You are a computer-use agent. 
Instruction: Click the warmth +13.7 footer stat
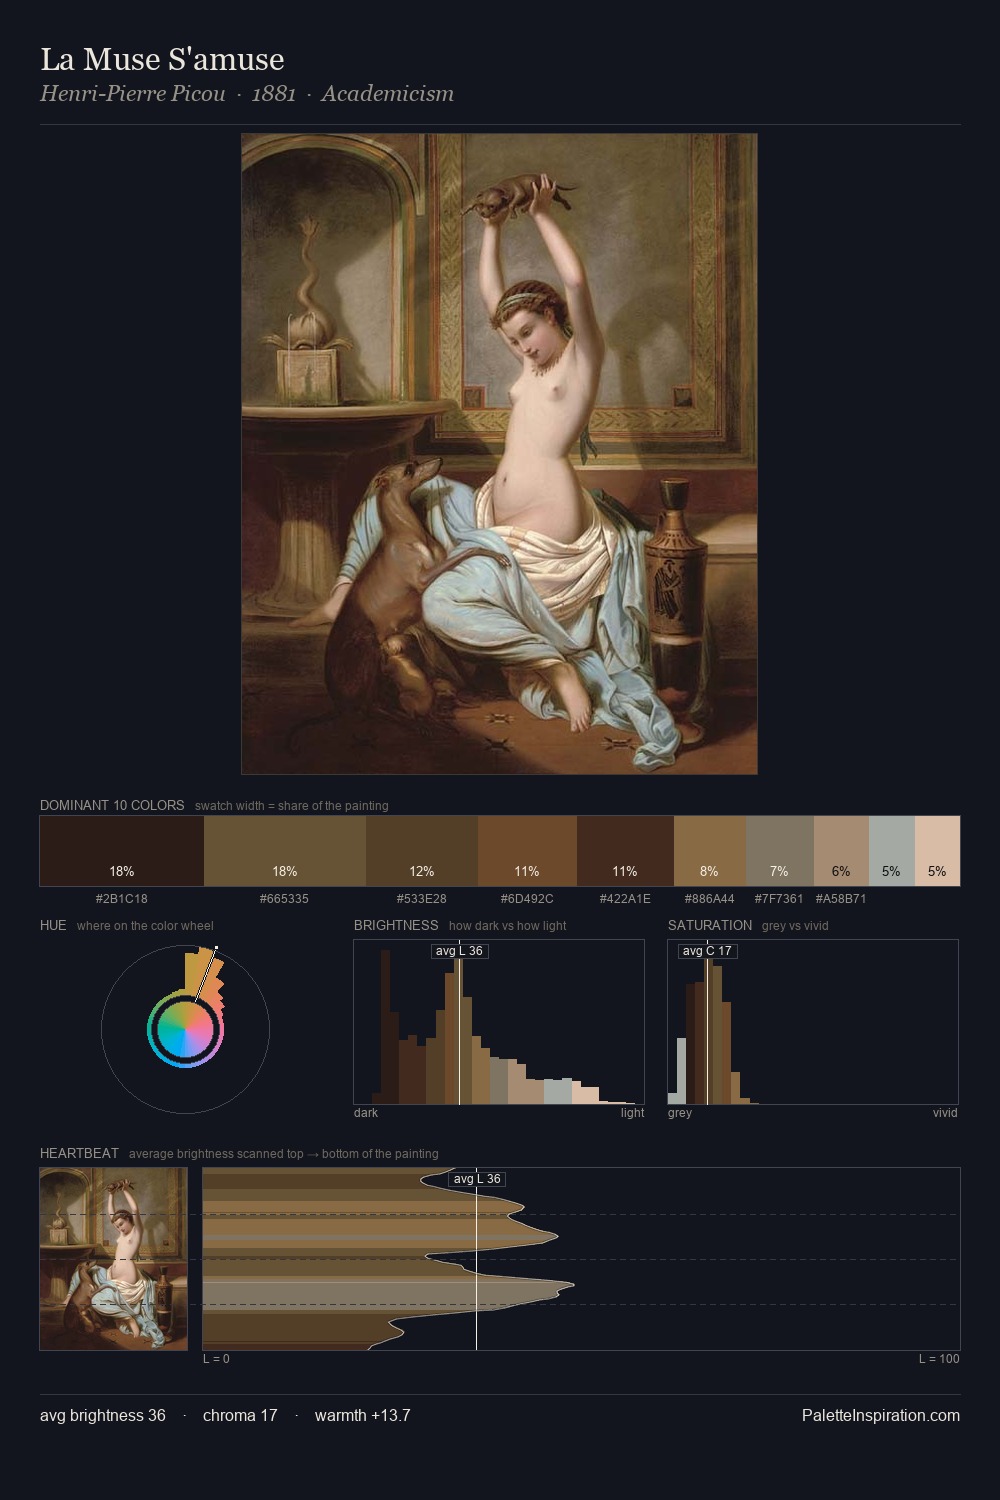(363, 1415)
